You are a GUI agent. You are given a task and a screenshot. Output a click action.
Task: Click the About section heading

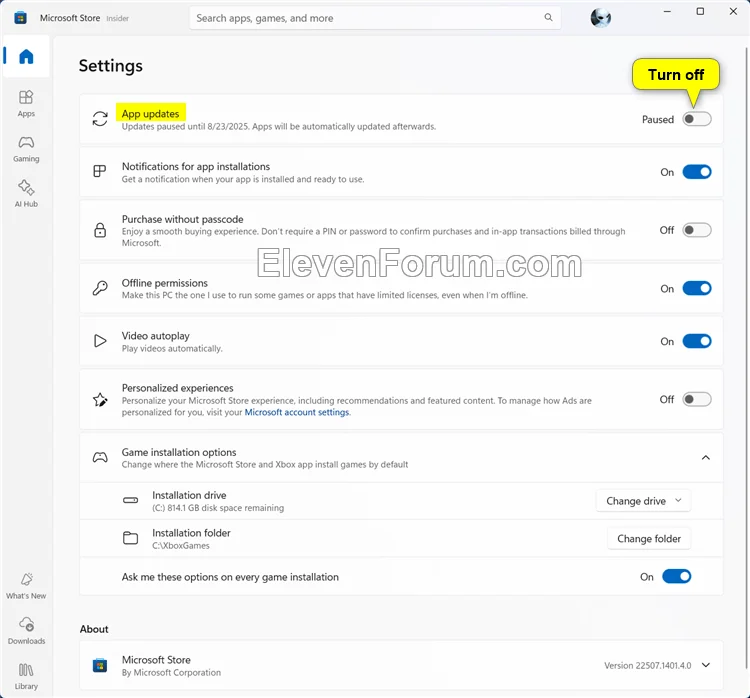[94, 629]
